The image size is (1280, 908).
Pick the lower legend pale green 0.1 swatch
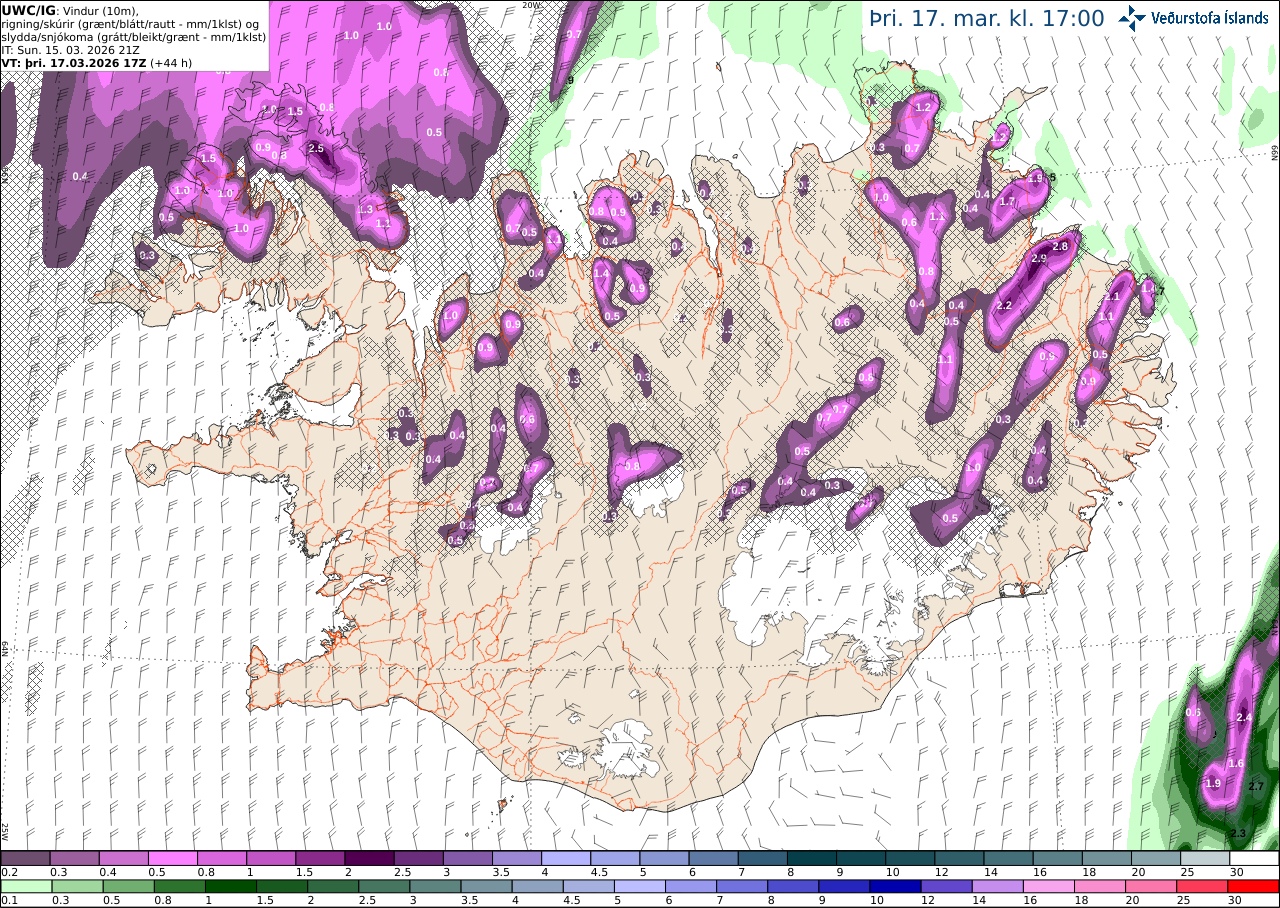(x=26, y=886)
